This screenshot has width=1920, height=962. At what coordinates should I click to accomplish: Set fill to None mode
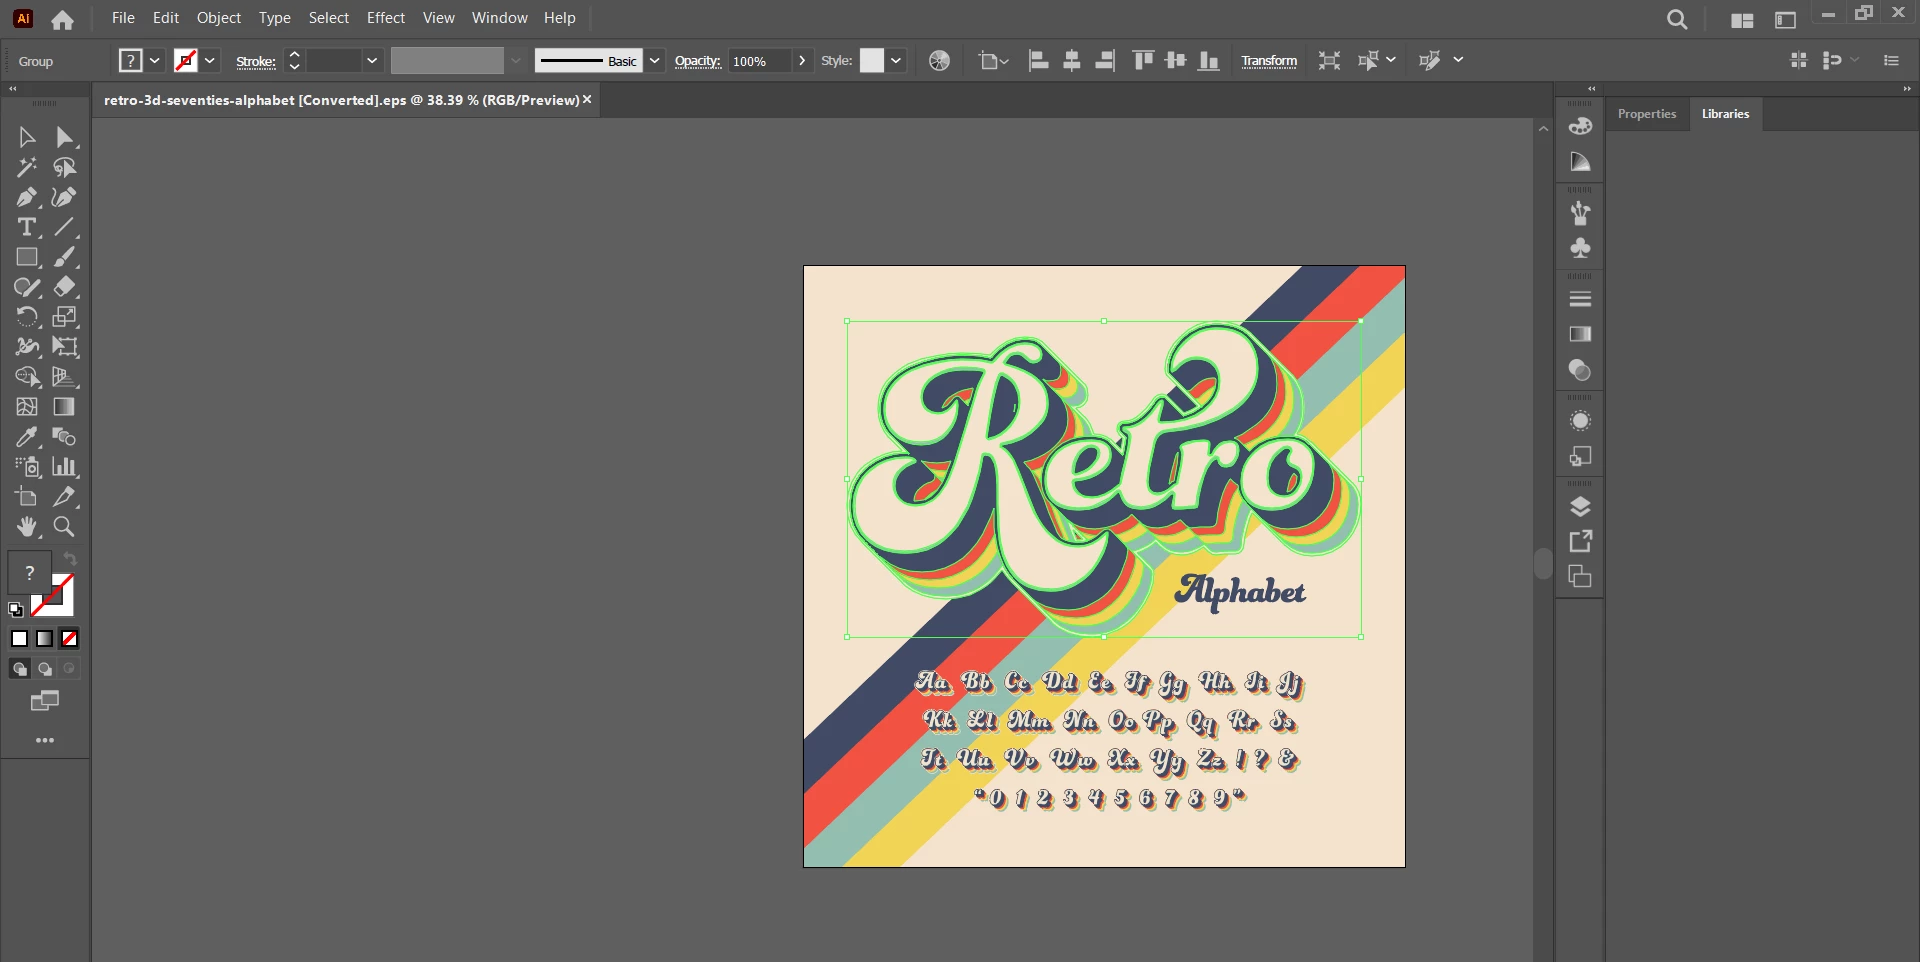69,639
